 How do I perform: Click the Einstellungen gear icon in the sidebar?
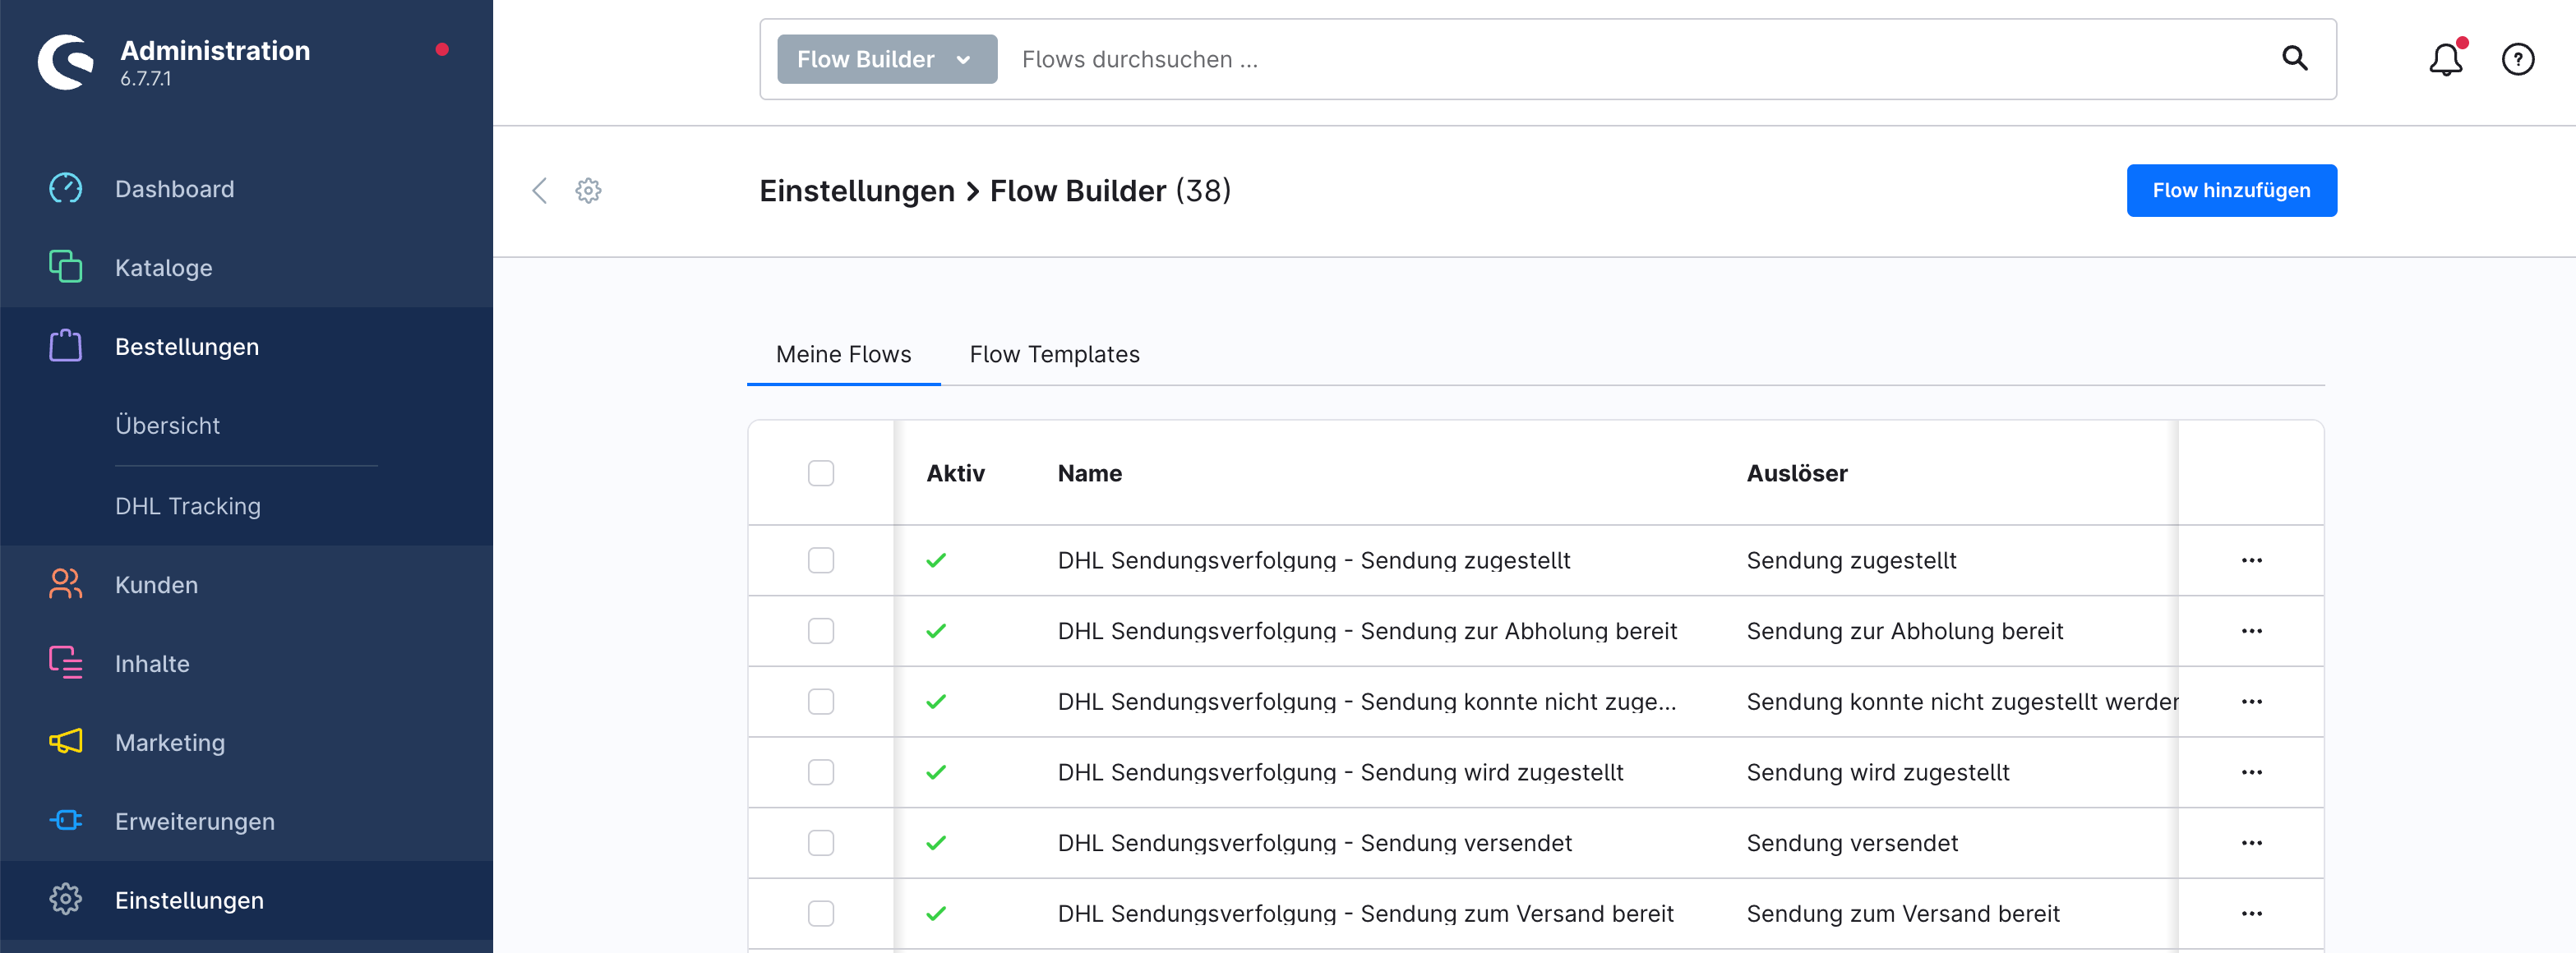(66, 900)
